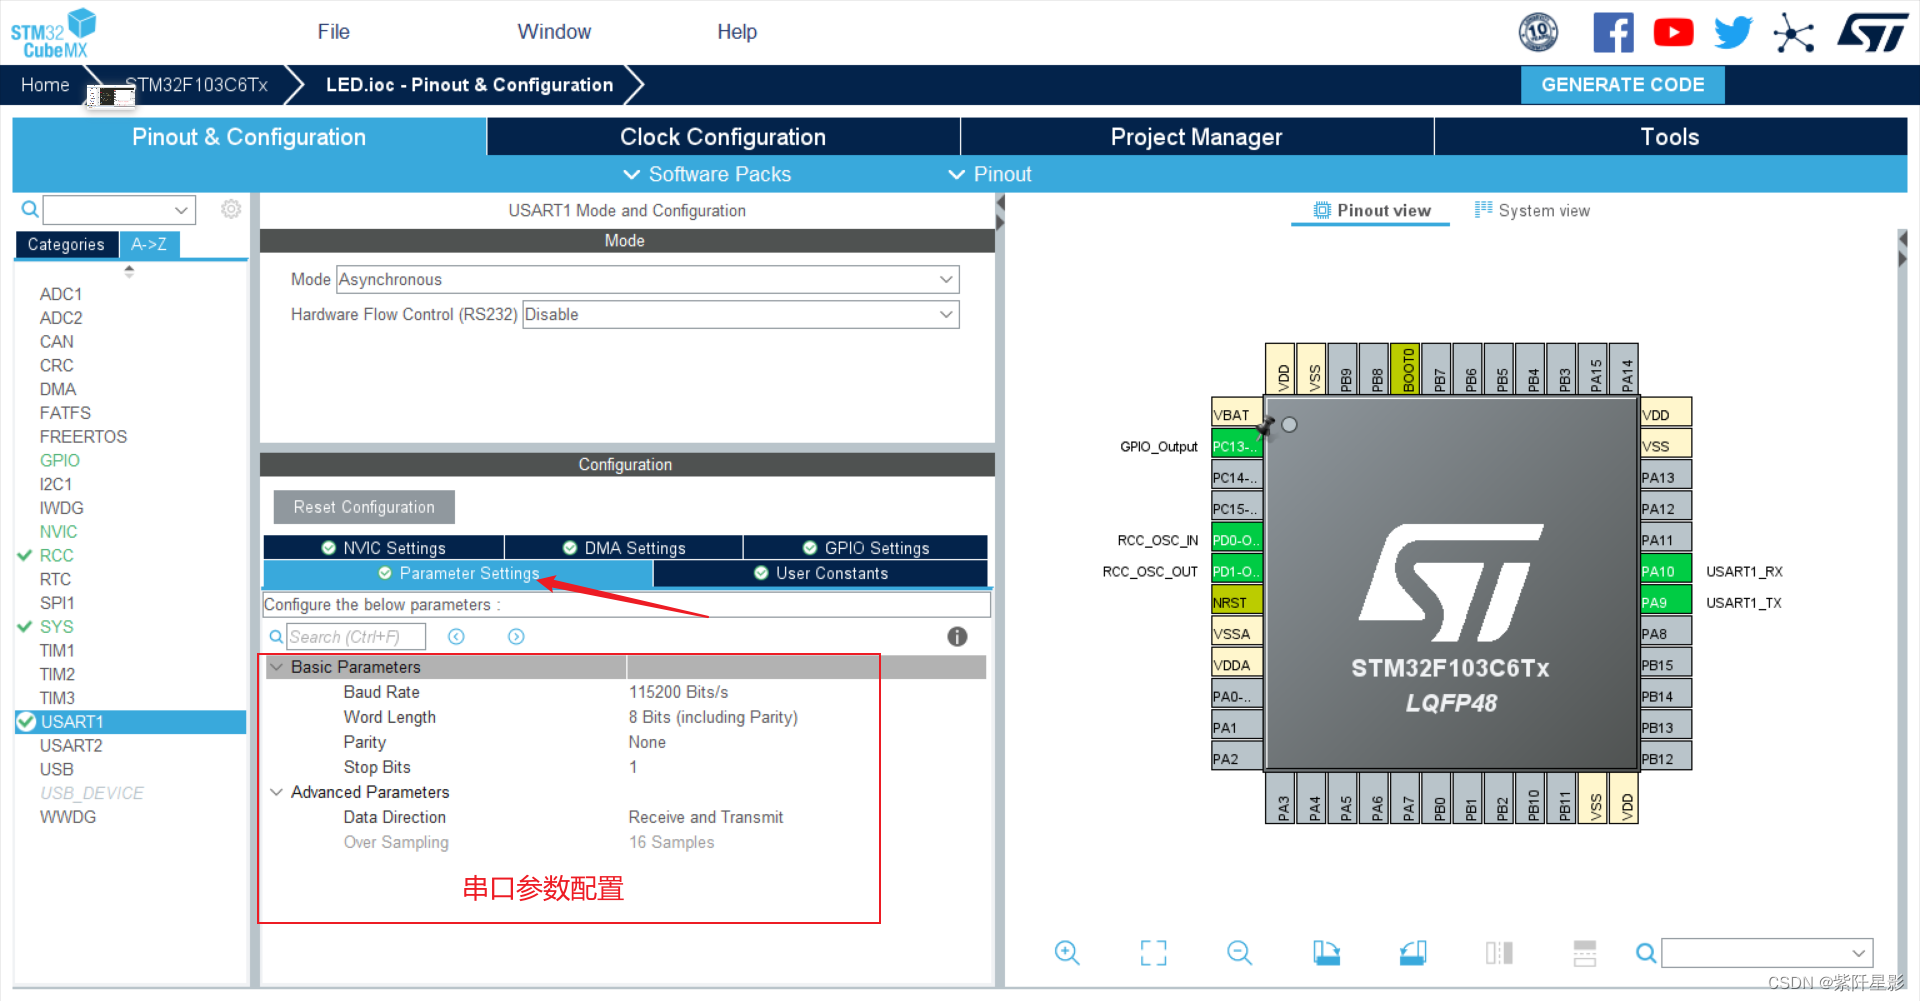The image size is (1920, 1001).
Task: Go to the Home breadcrumb
Action: 45,85
